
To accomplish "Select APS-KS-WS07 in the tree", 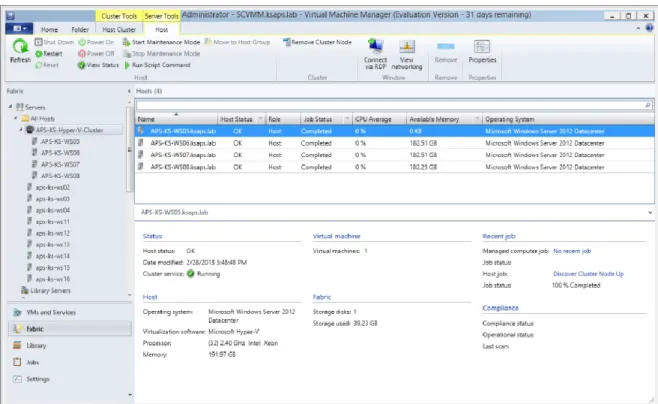I will [60, 164].
